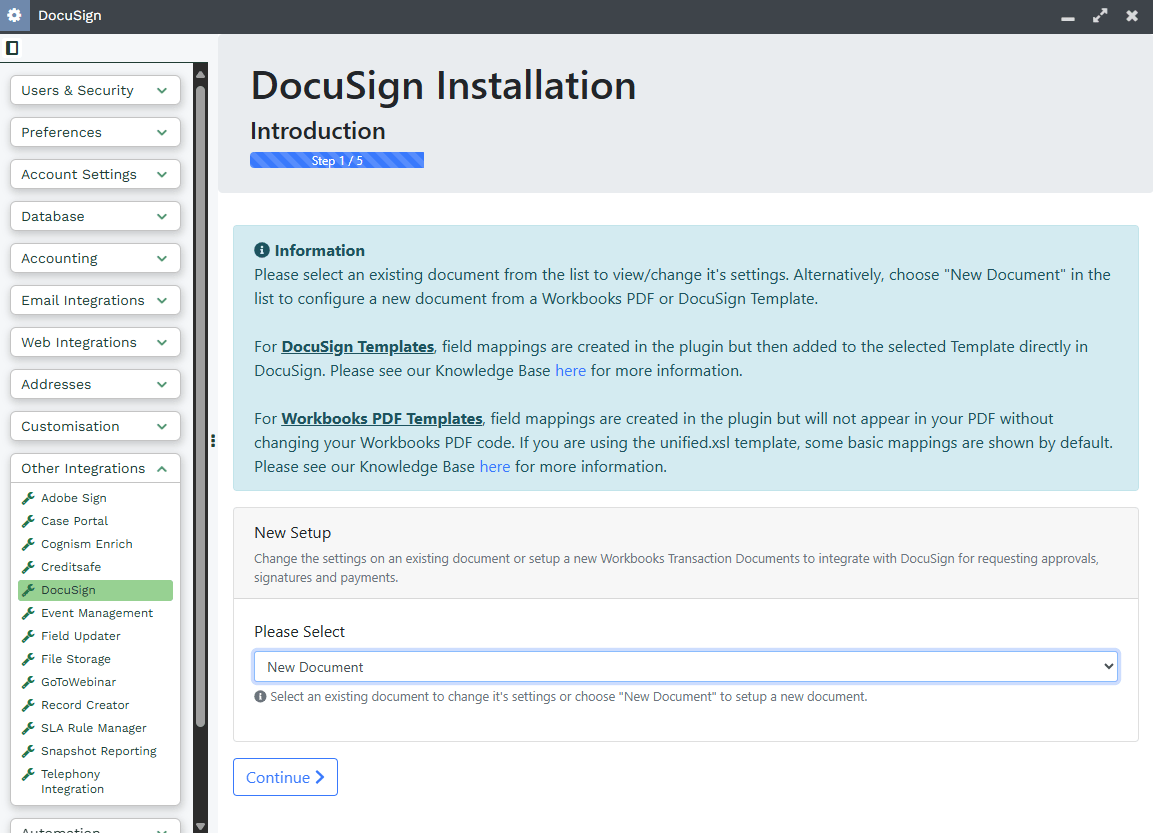Open the Case Portal integration

(x=74, y=521)
